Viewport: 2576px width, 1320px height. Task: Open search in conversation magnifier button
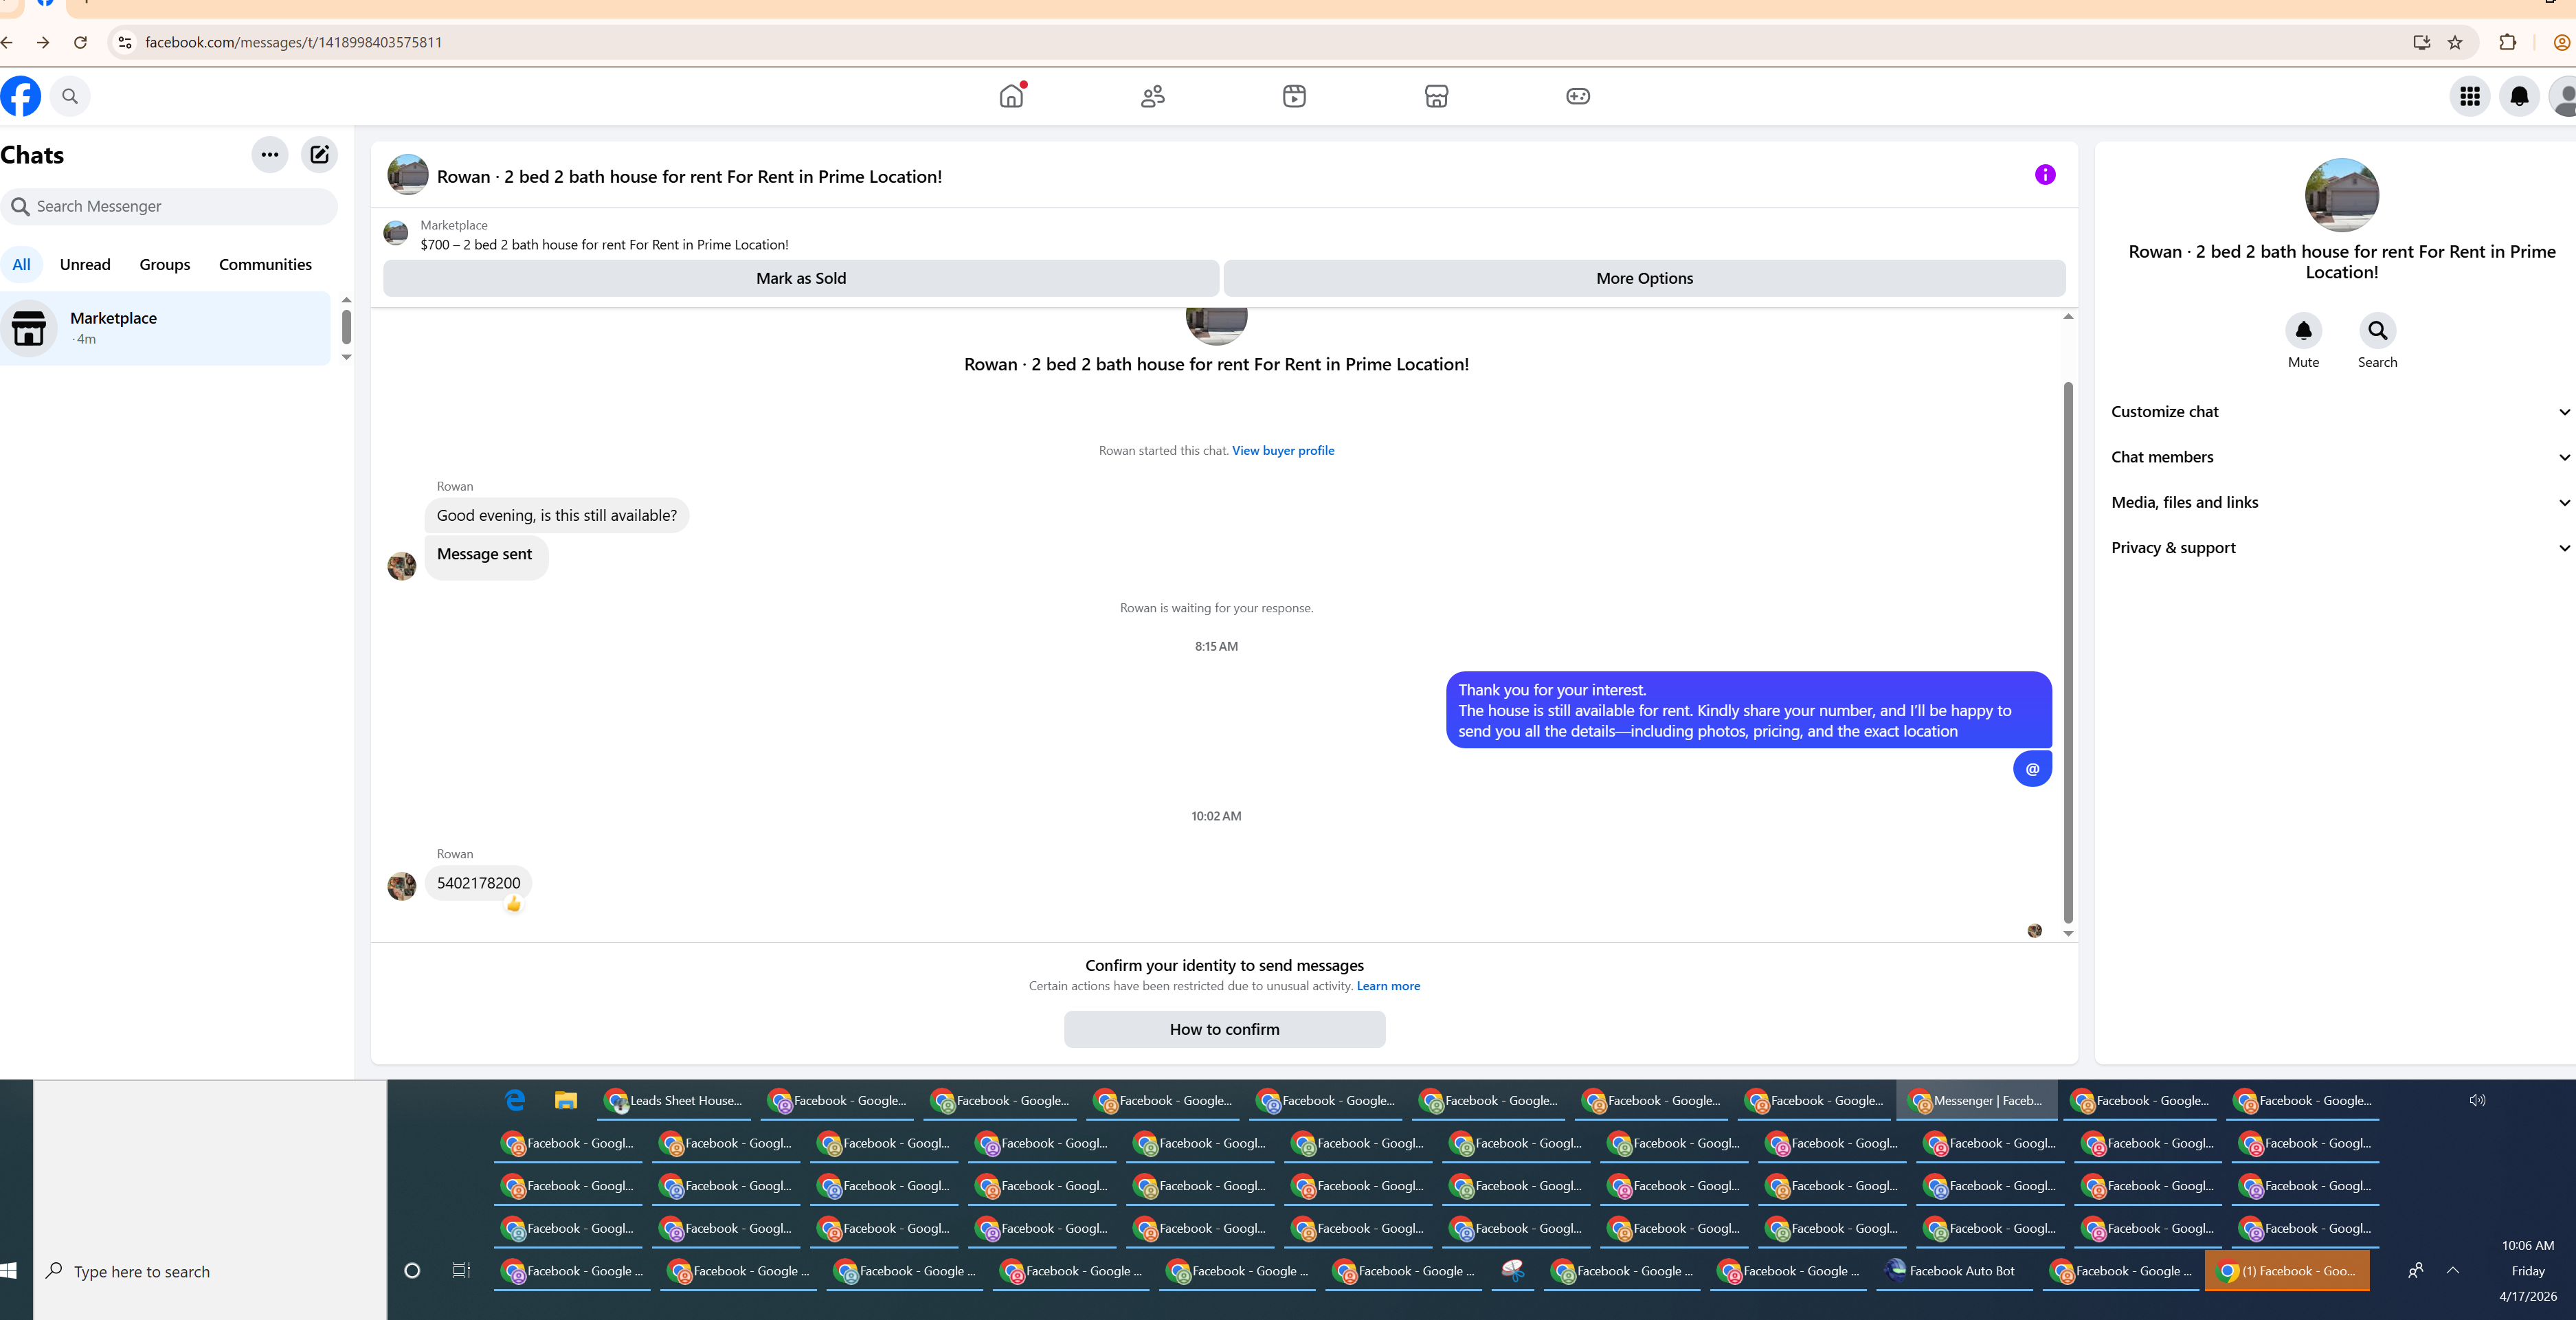[x=2377, y=330]
